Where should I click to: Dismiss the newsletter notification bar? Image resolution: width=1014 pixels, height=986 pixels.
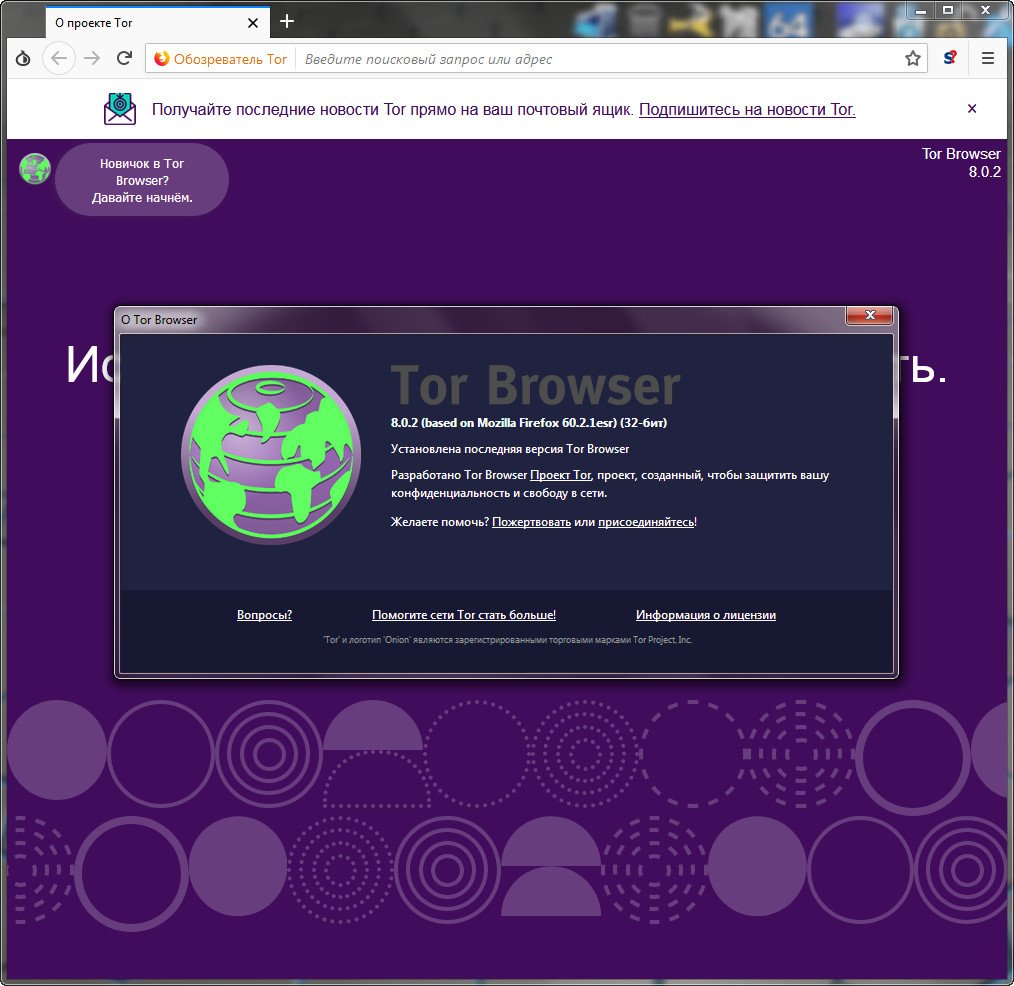point(971,109)
